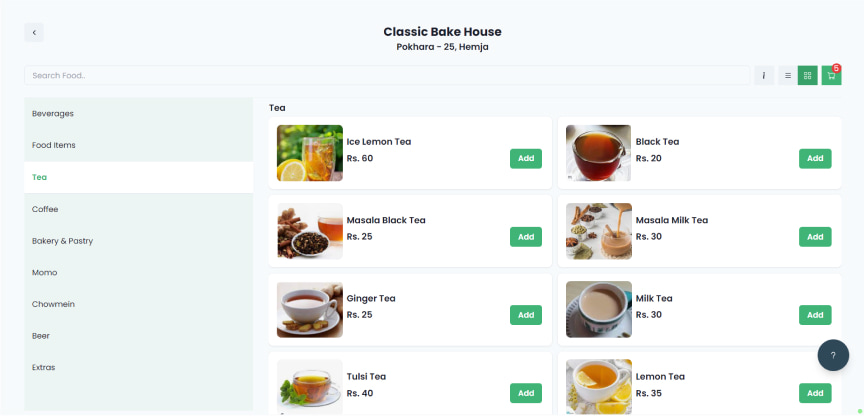This screenshot has width=865, height=416.
Task: Add Ice Lemon Tea to cart
Action: (x=526, y=158)
